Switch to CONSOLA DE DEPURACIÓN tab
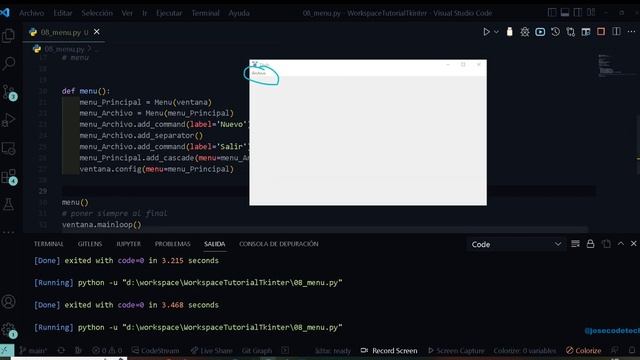The width and height of the screenshot is (640, 360). coord(279,244)
